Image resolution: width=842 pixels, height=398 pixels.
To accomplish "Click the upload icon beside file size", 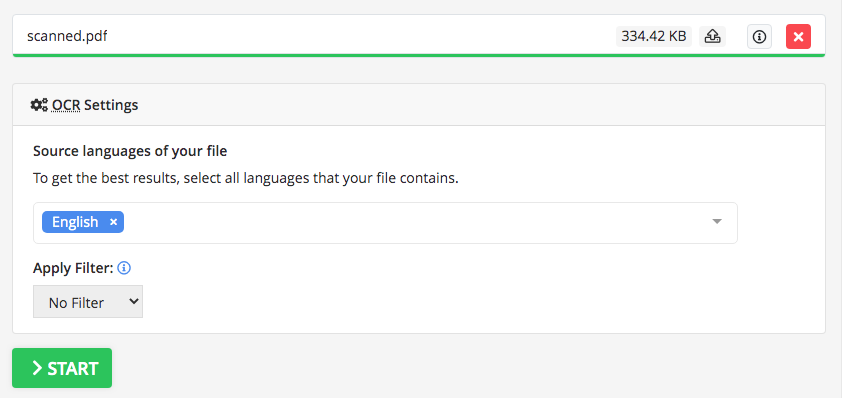I will tap(712, 37).
